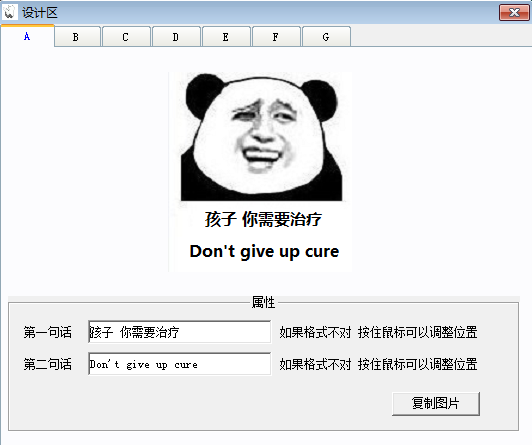532x445 pixels.
Task: Click the 复制图片 button
Action: pos(436,403)
